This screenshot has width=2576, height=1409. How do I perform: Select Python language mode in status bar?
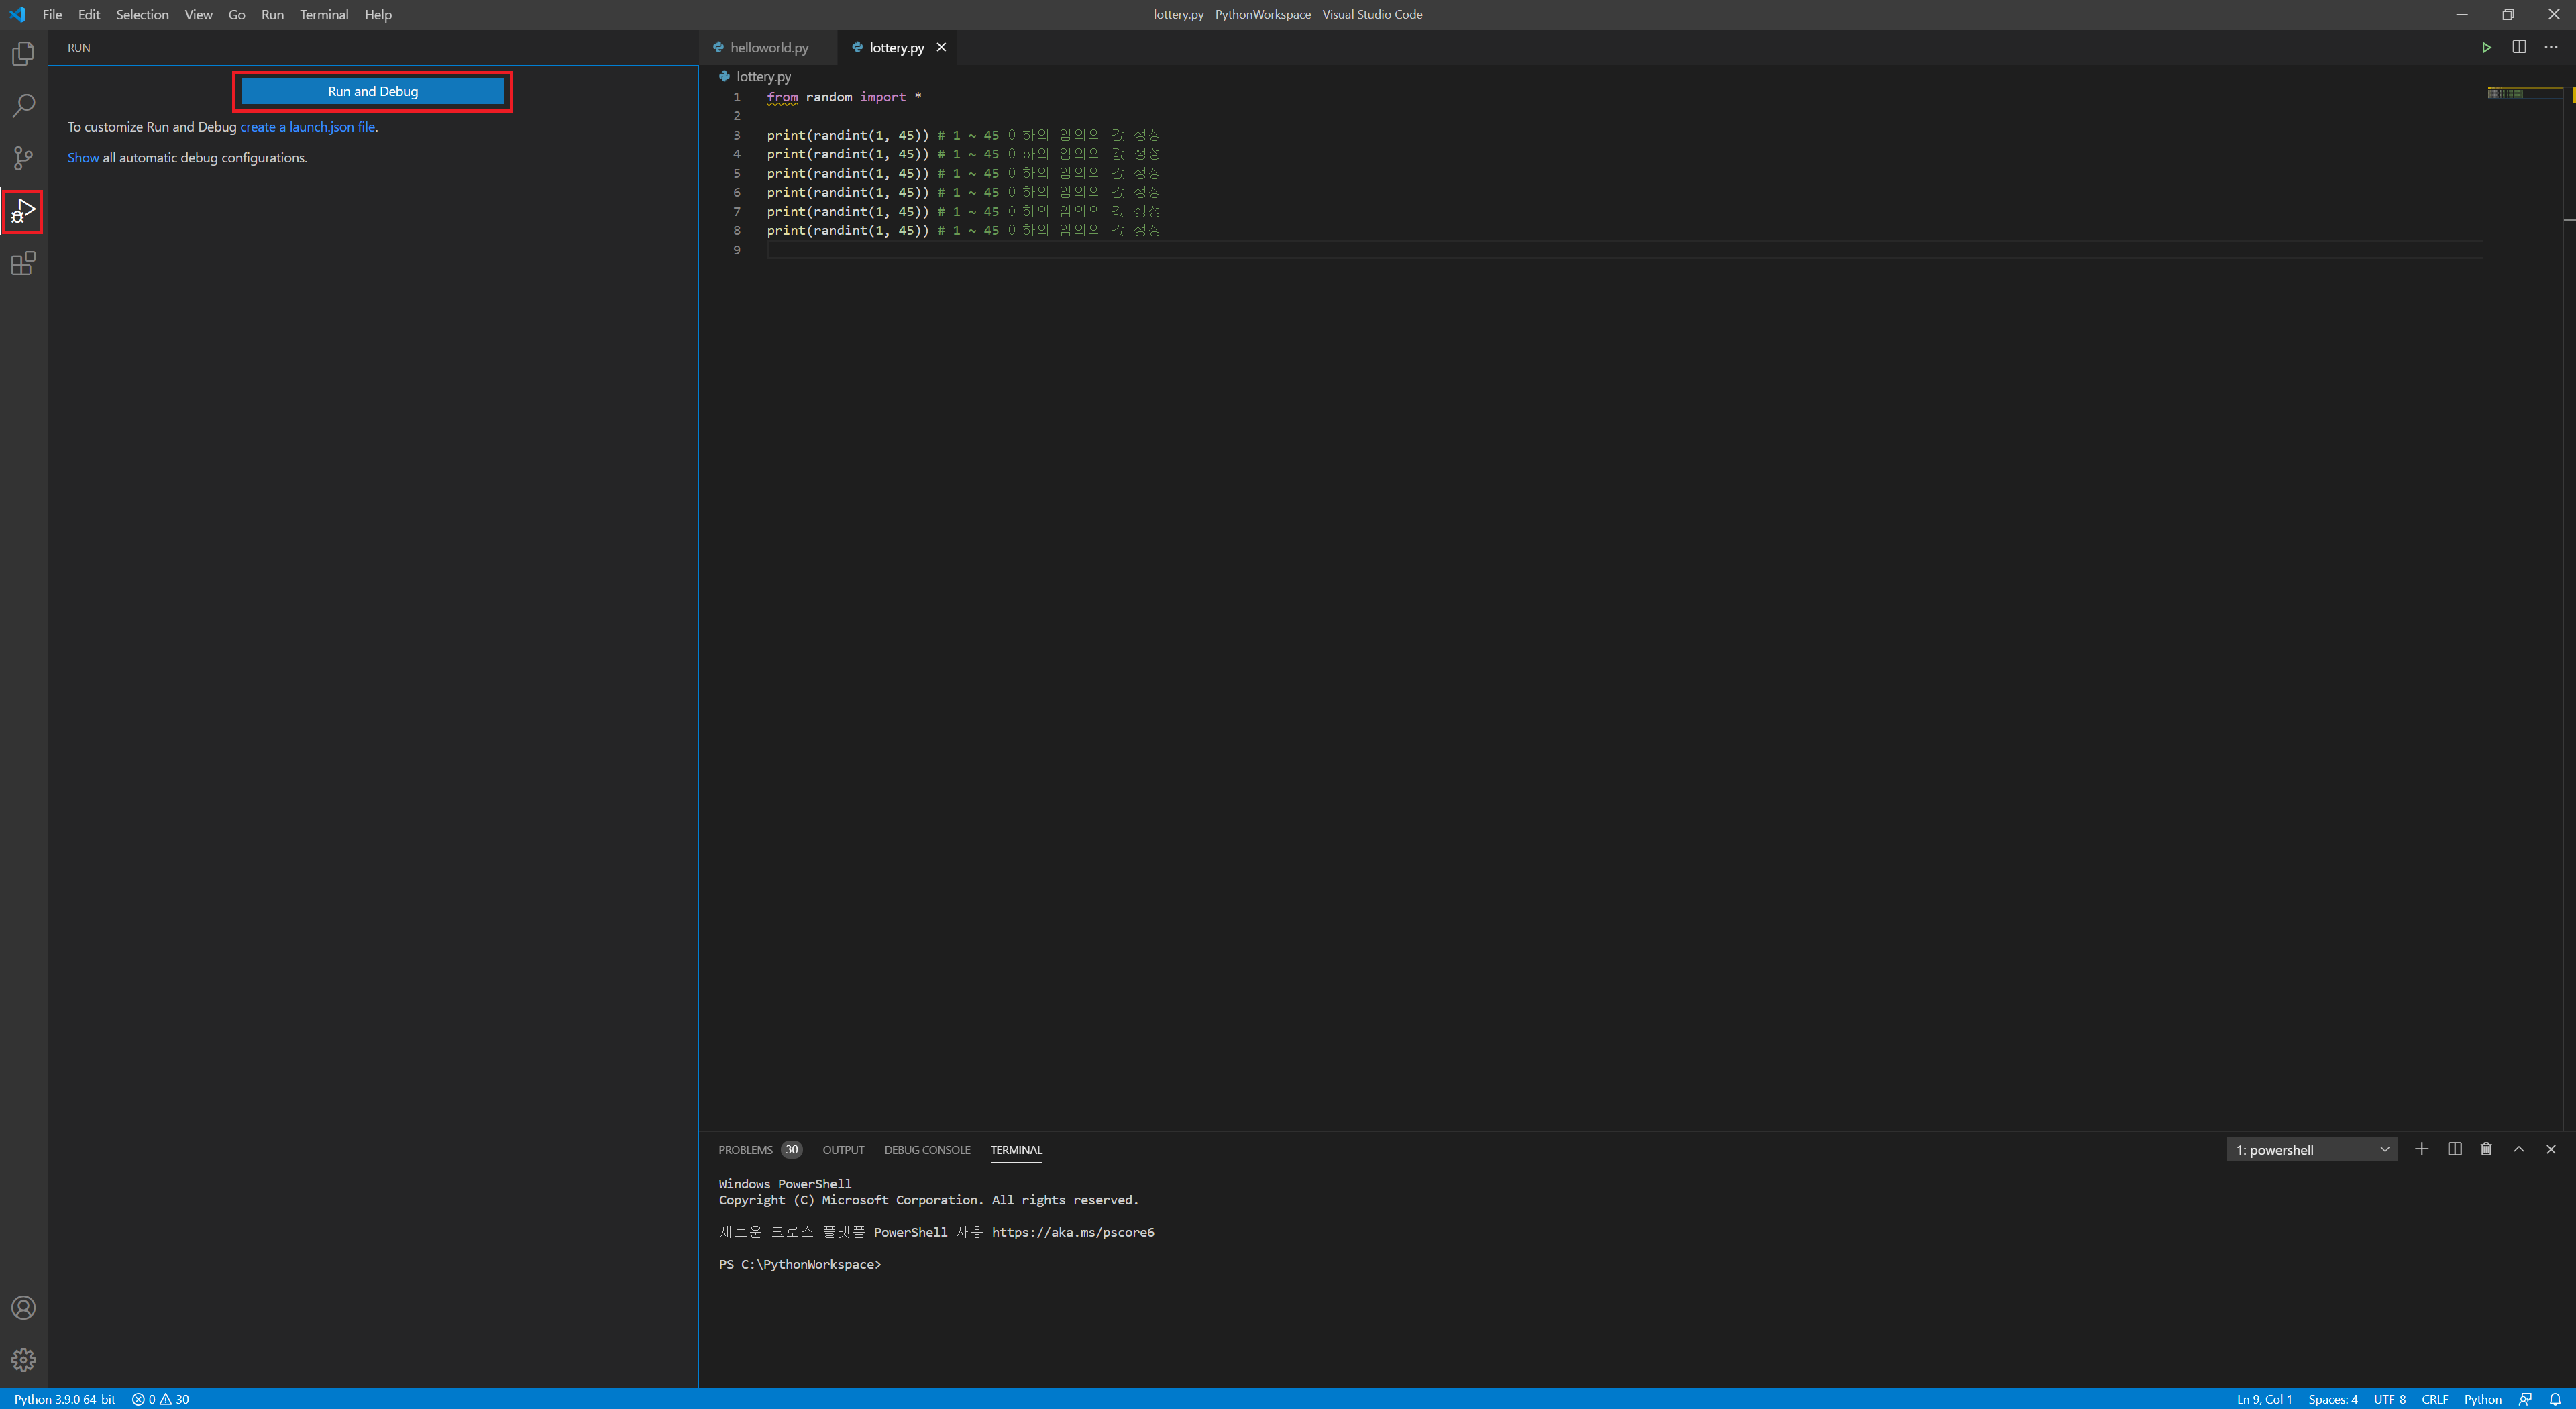coord(2482,1399)
